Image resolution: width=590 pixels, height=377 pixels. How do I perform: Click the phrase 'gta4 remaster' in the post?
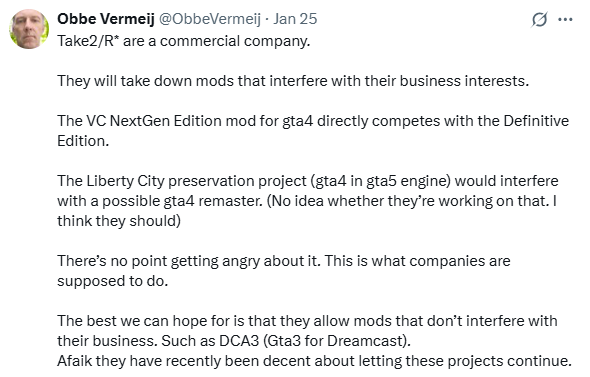pyautogui.click(x=213, y=201)
